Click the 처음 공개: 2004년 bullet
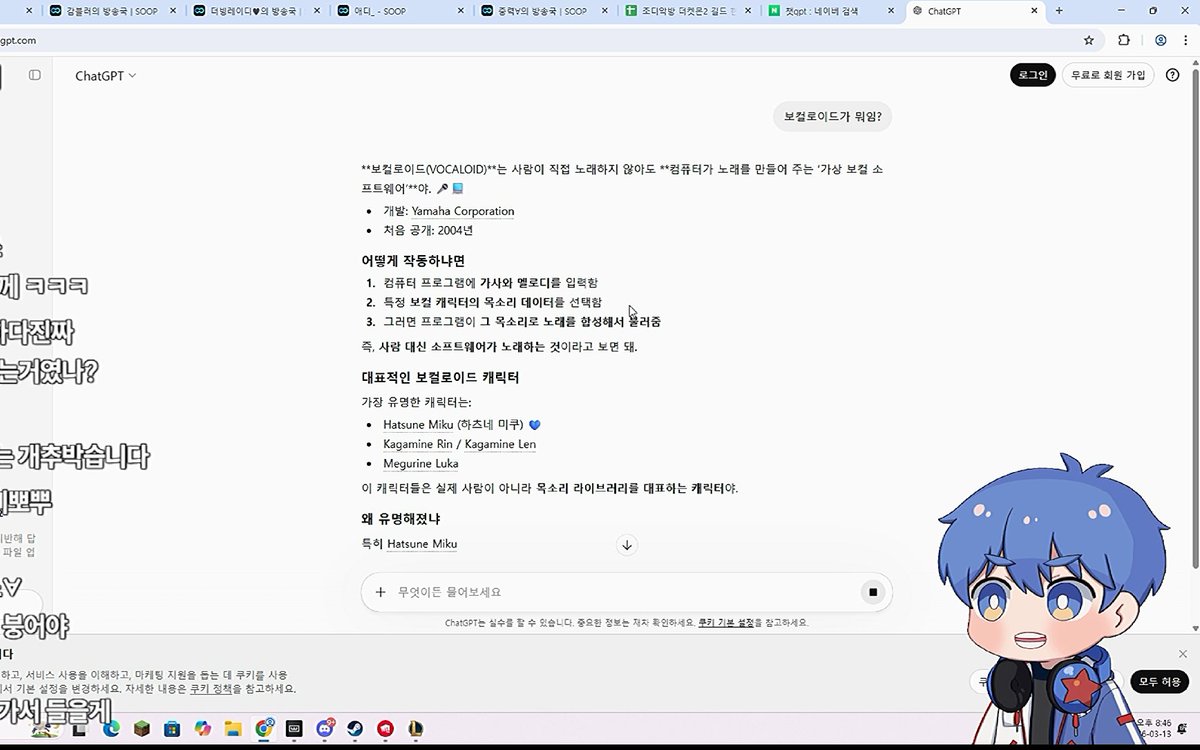The image size is (1200, 750). coord(428,230)
